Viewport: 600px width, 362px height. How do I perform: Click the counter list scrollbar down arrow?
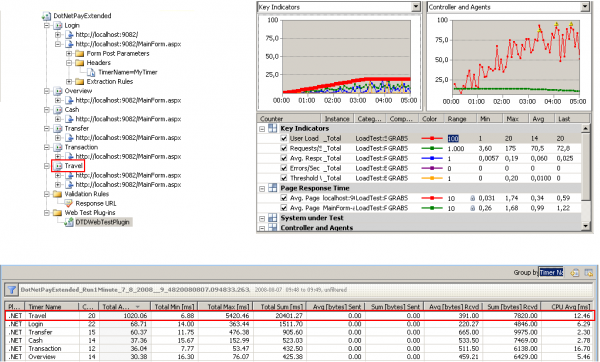point(585,227)
